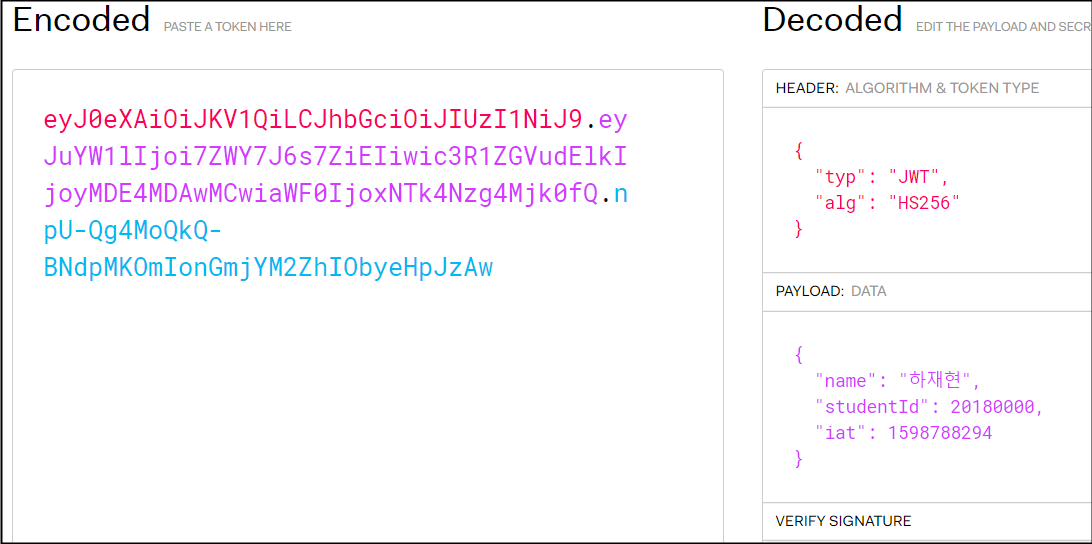Click the 'PASTE A TOKEN HERE' label
1092x544 pixels.
pyautogui.click(x=228, y=27)
